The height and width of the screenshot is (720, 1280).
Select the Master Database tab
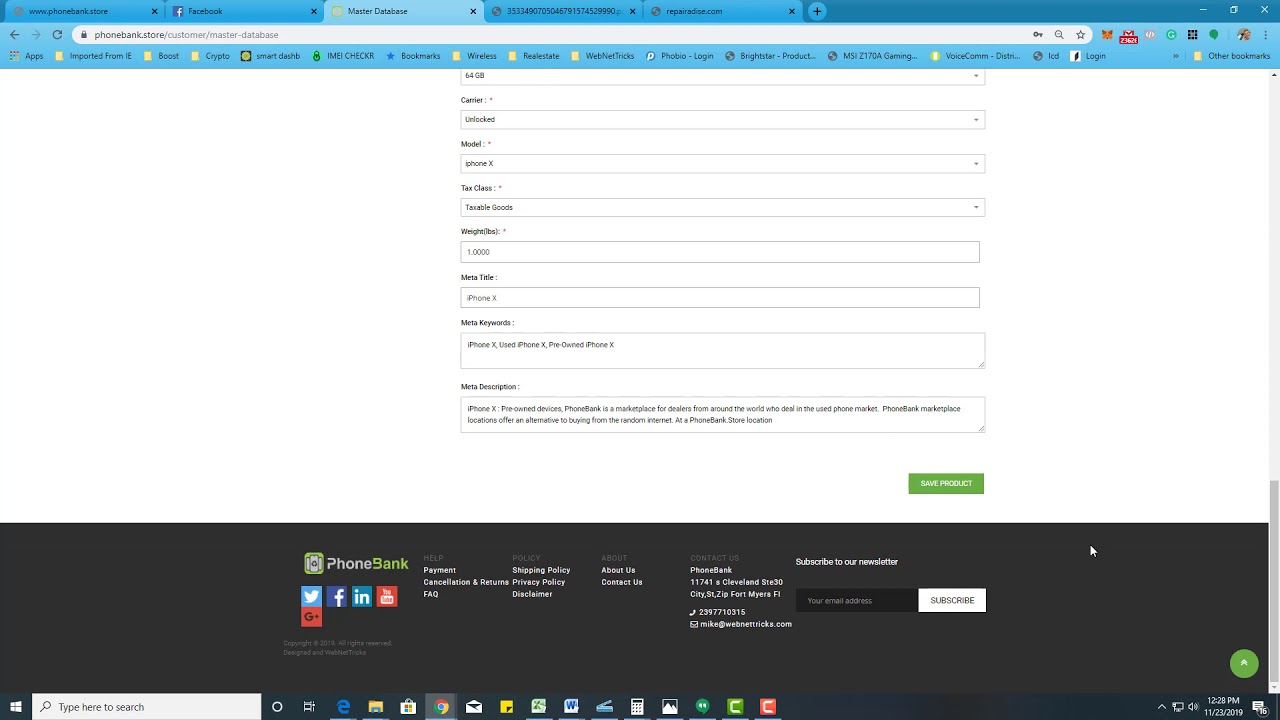[403, 11]
